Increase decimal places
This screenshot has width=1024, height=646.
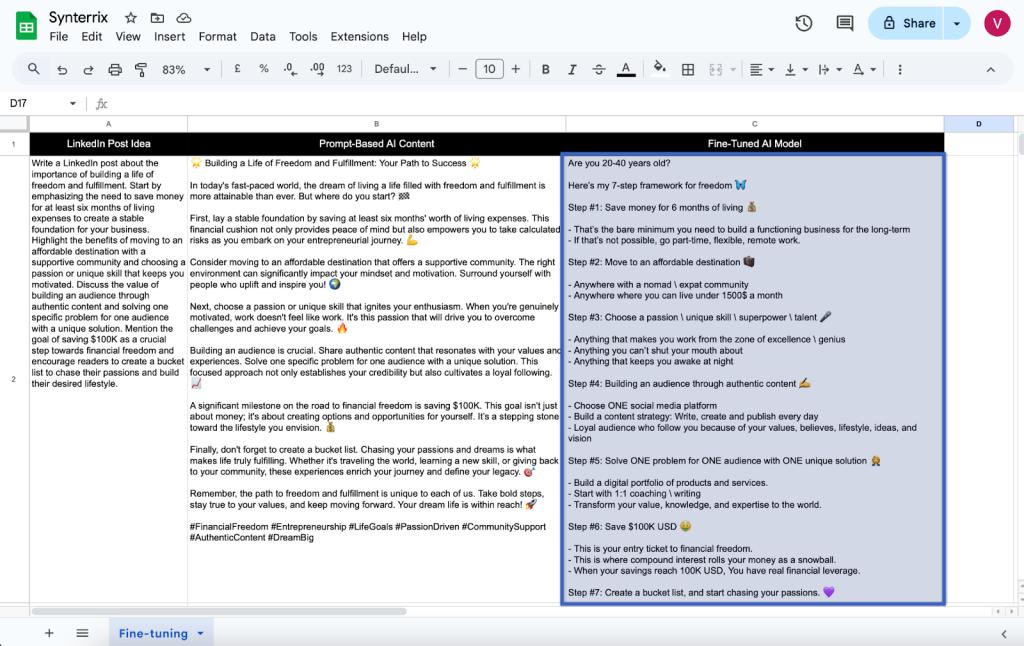click(x=317, y=69)
